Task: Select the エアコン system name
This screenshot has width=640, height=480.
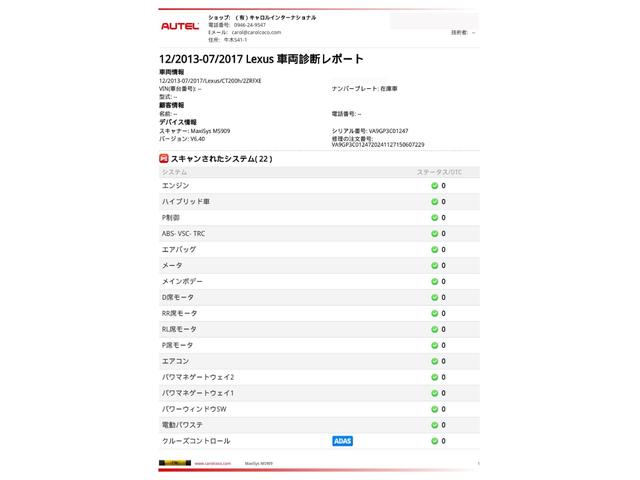Action: click(x=176, y=361)
